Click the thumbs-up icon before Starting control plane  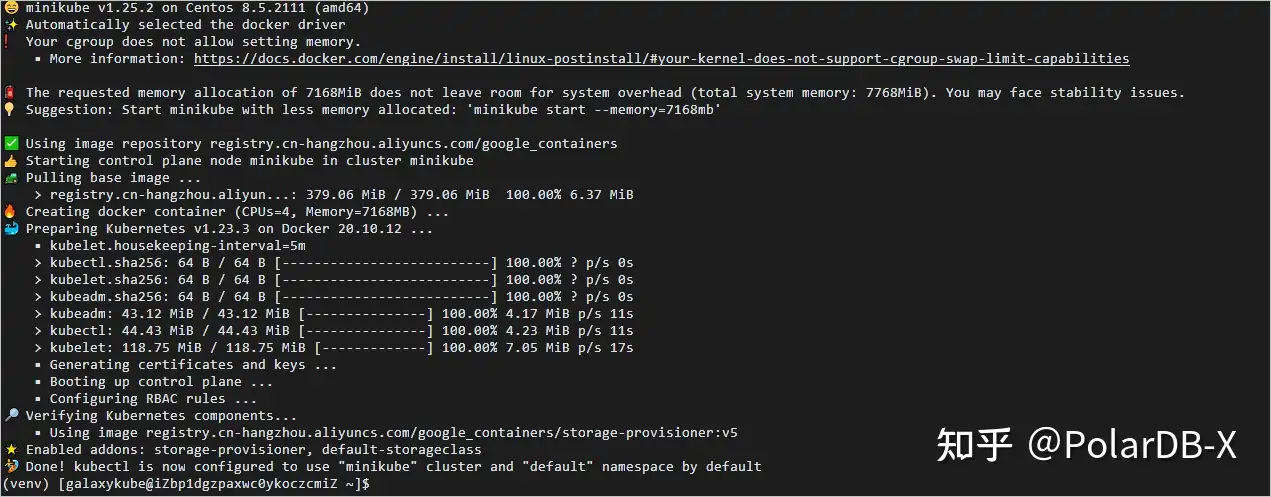point(10,160)
